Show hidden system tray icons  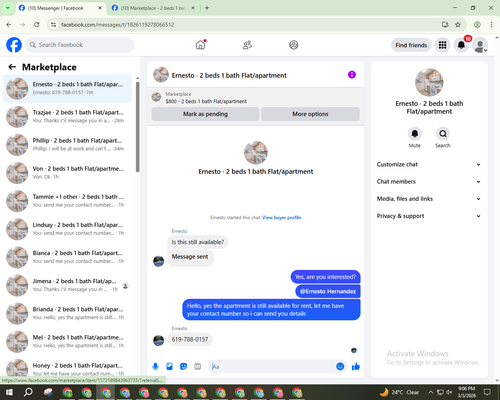click(430, 392)
